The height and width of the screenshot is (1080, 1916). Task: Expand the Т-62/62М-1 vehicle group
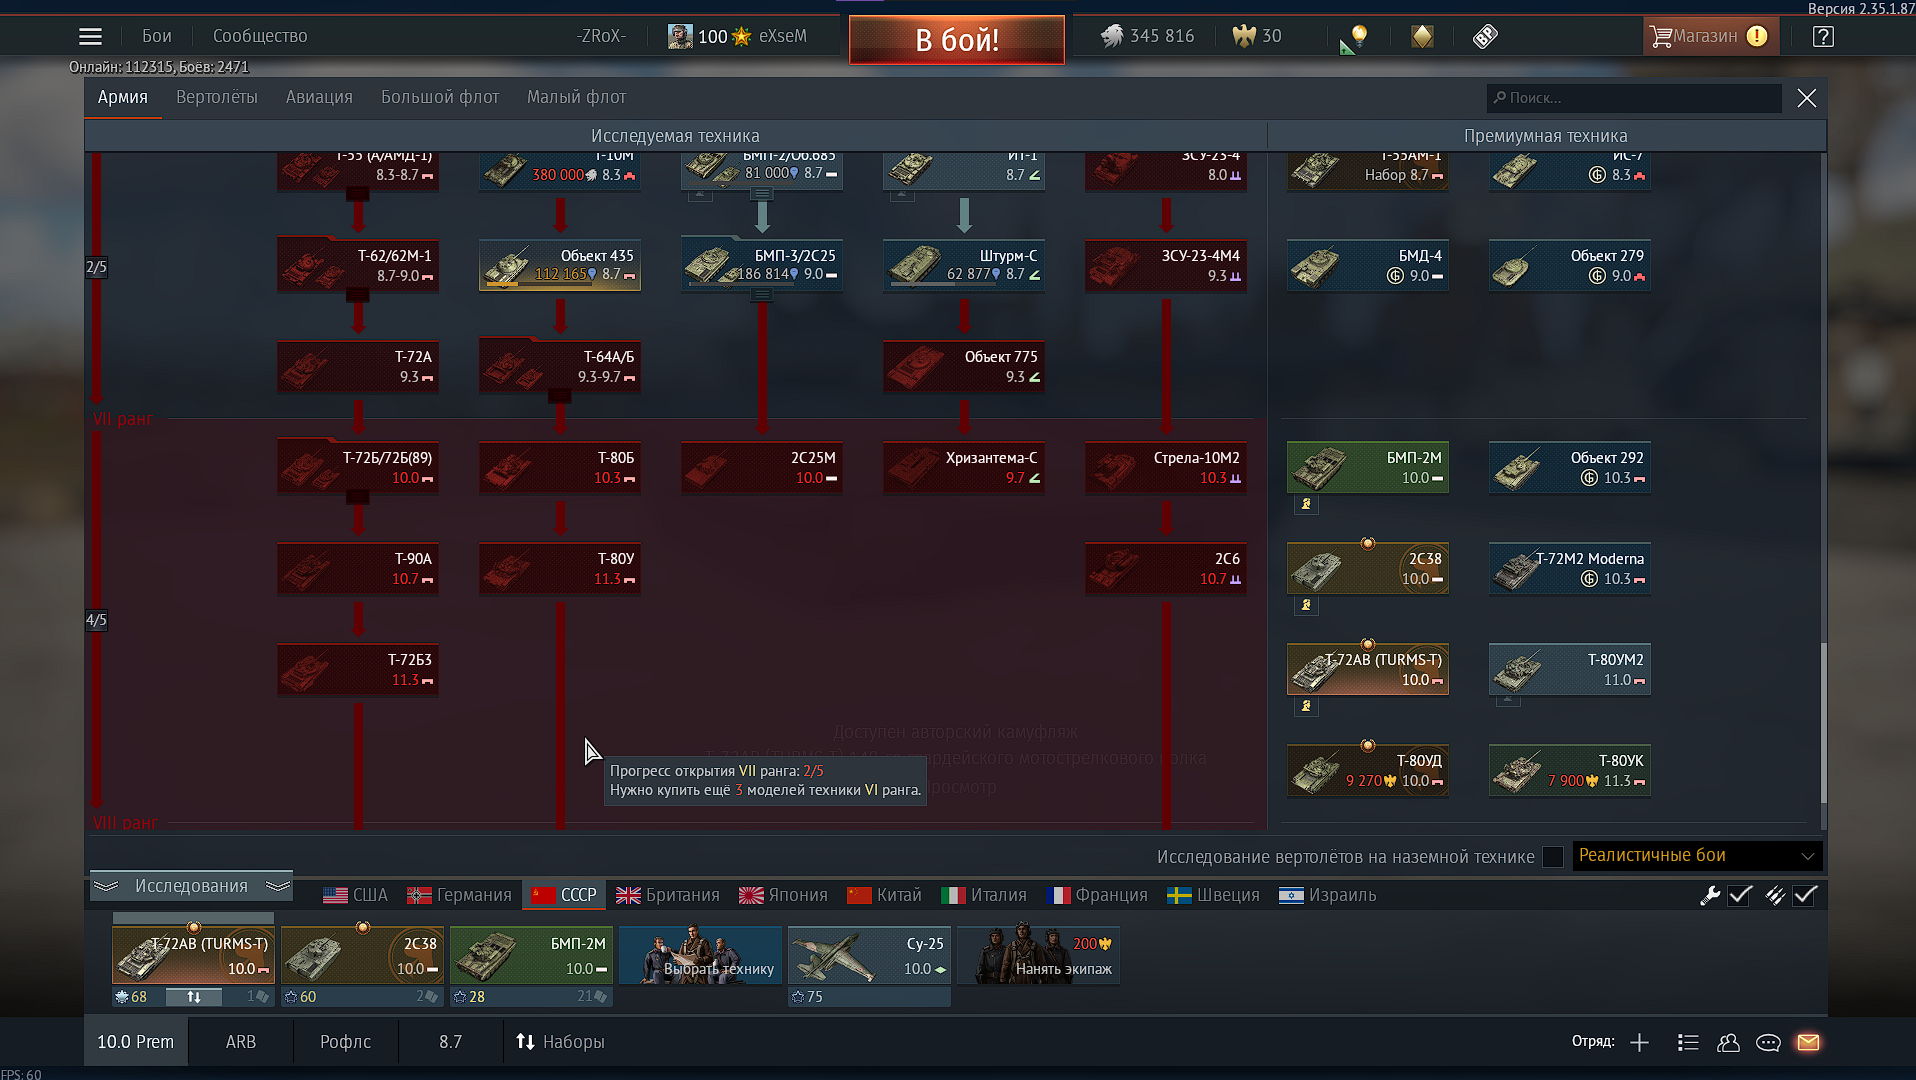pyautogui.click(x=358, y=295)
